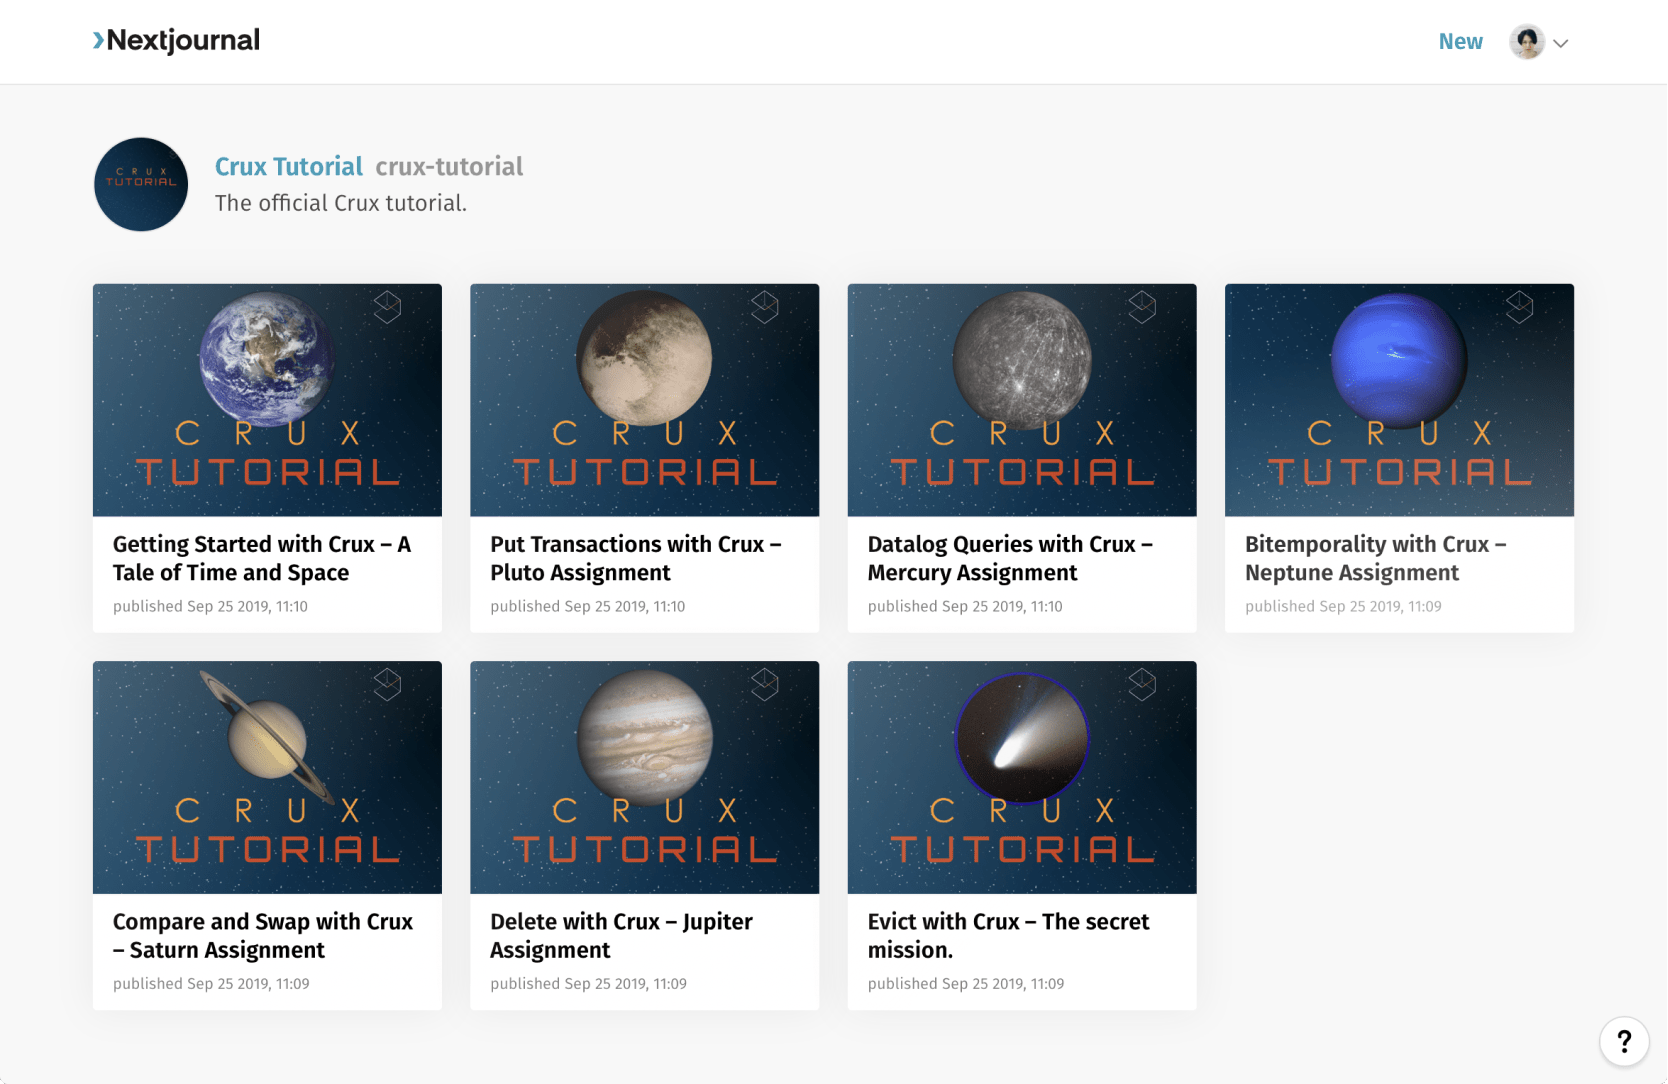Open 'Datalog Queries with Crux' title
This screenshot has height=1084, width=1668.
click(1010, 558)
